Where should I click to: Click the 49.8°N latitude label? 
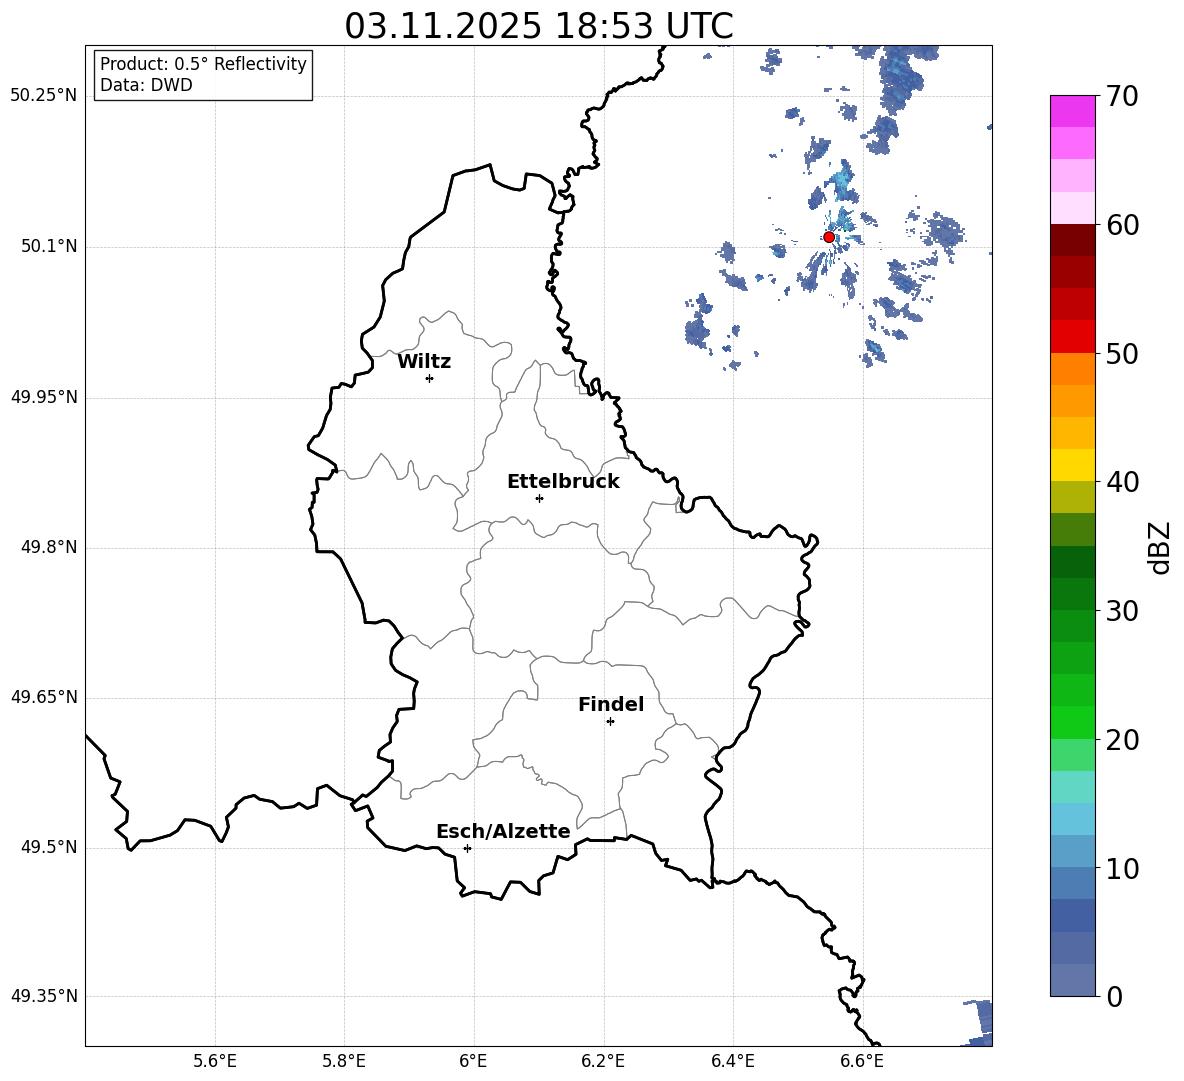[49, 547]
